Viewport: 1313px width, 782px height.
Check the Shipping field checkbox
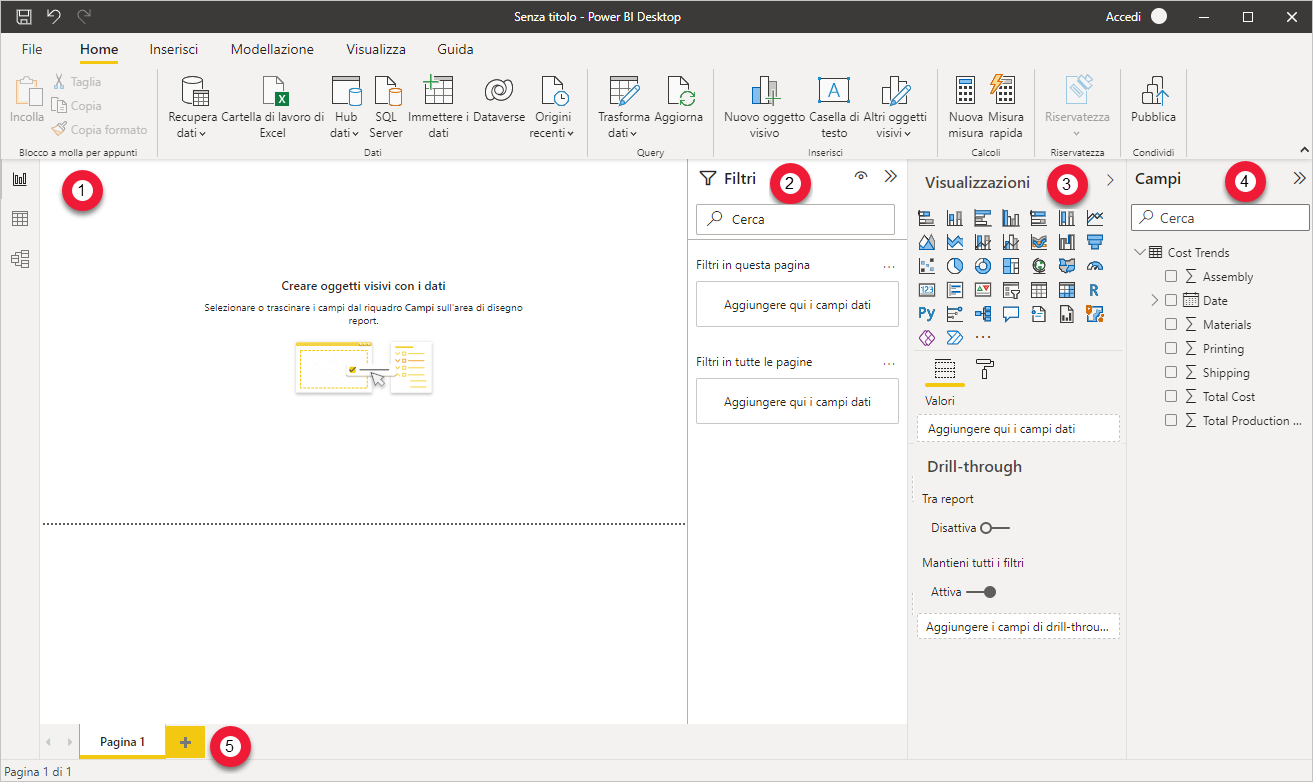point(1171,373)
